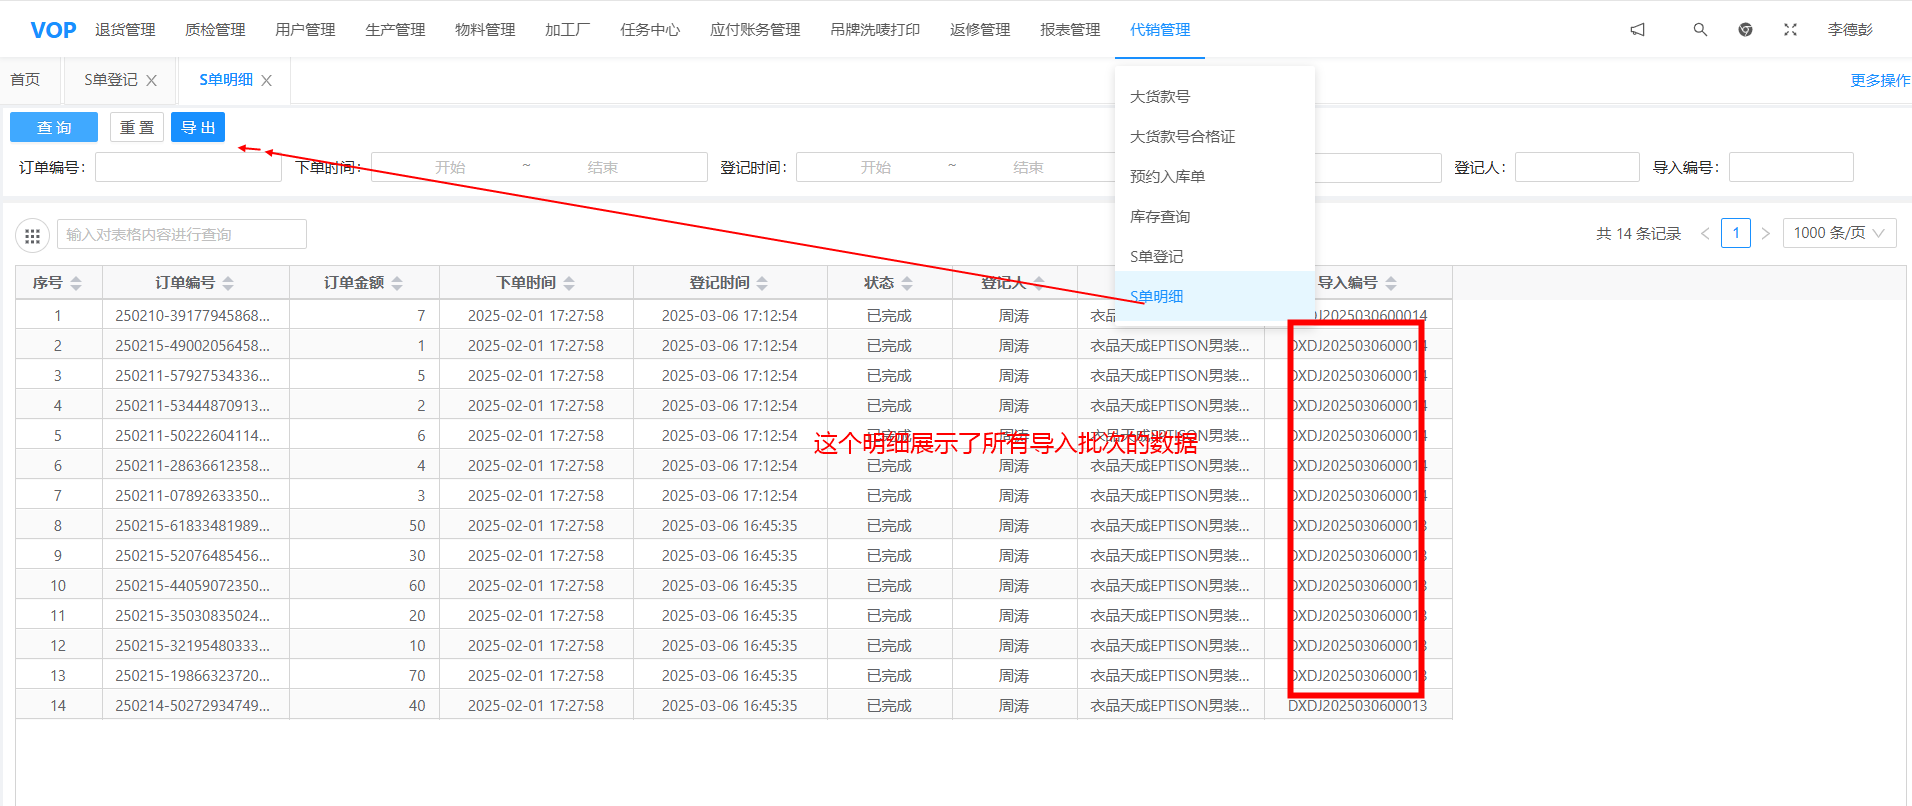Open the 1000 条/页 page size dropdown
1912x806 pixels.
1838,233
